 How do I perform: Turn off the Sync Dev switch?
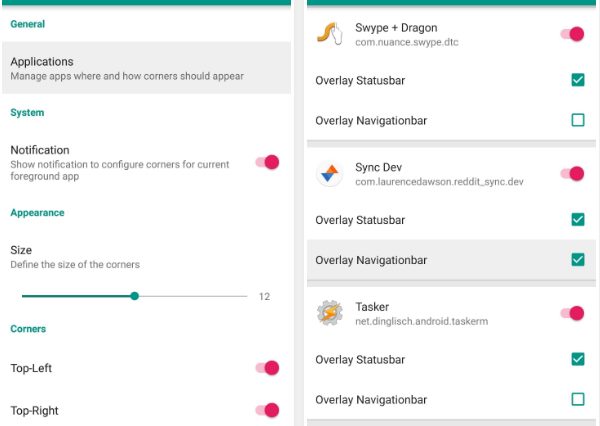pyautogui.click(x=572, y=174)
